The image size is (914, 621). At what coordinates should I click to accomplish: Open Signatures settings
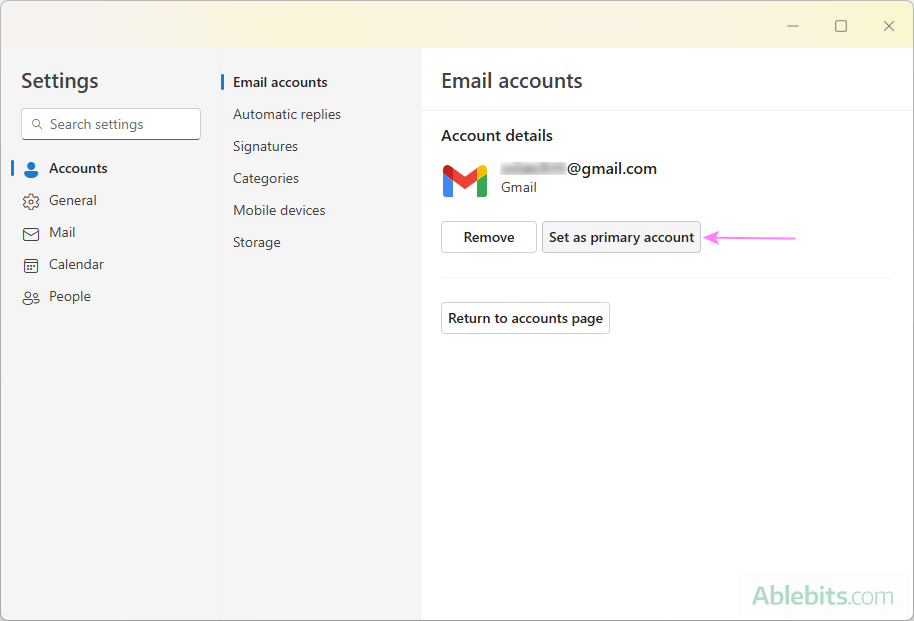pyautogui.click(x=265, y=146)
